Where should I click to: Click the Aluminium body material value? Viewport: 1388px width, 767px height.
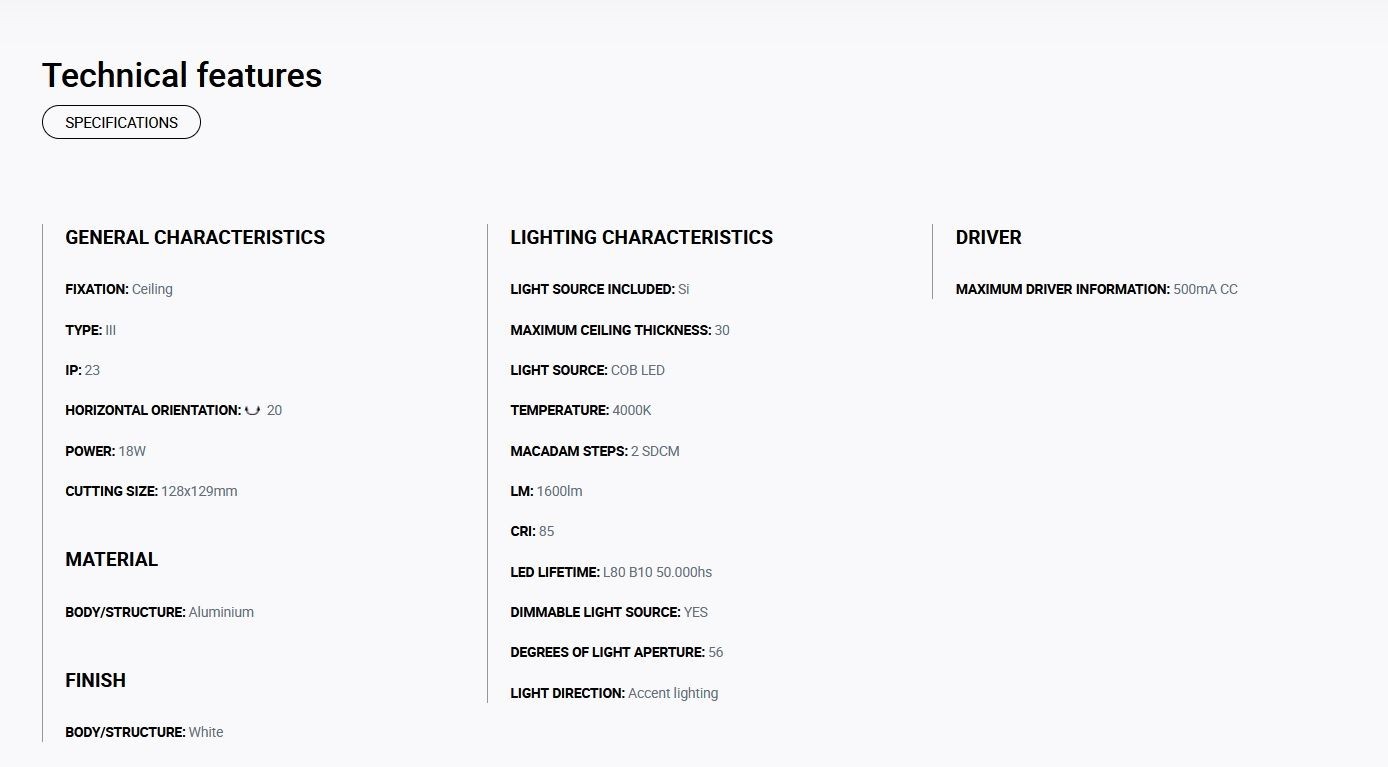(x=221, y=612)
